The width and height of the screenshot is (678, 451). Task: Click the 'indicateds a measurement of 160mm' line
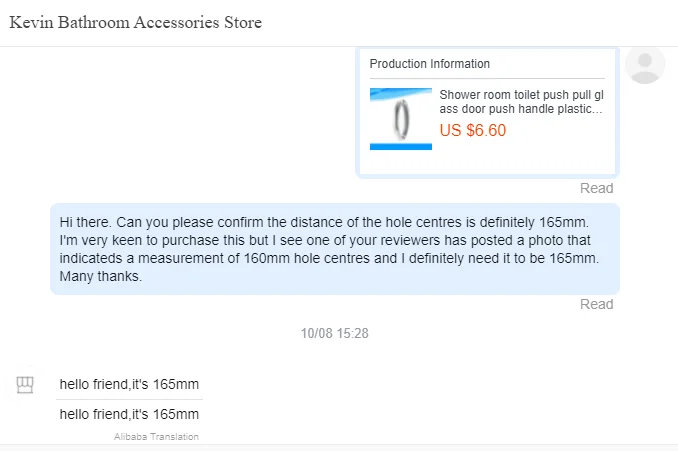coord(329,258)
